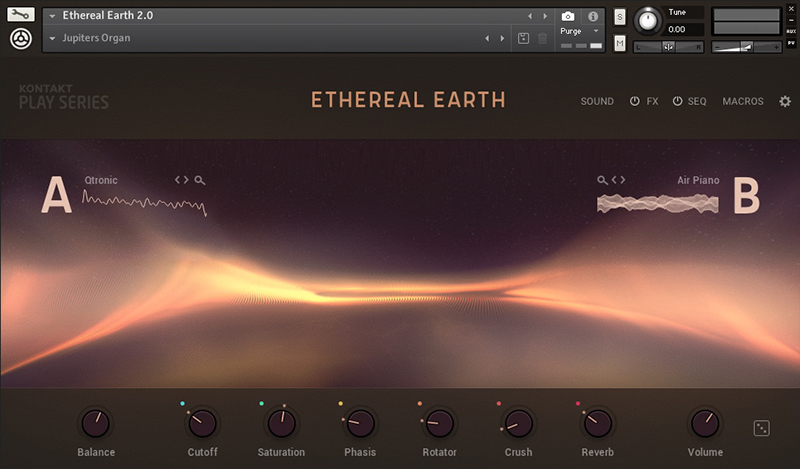Open the FX tab
The image size is (800, 469).
652,101
